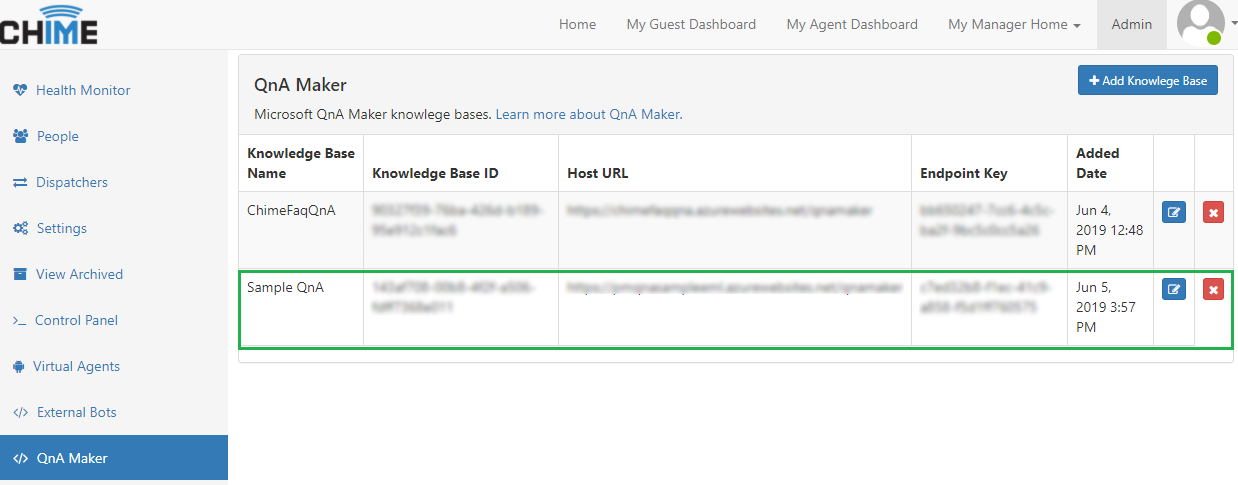Click the Added Date column header
Viewport: 1238px width, 485px height.
point(1110,163)
